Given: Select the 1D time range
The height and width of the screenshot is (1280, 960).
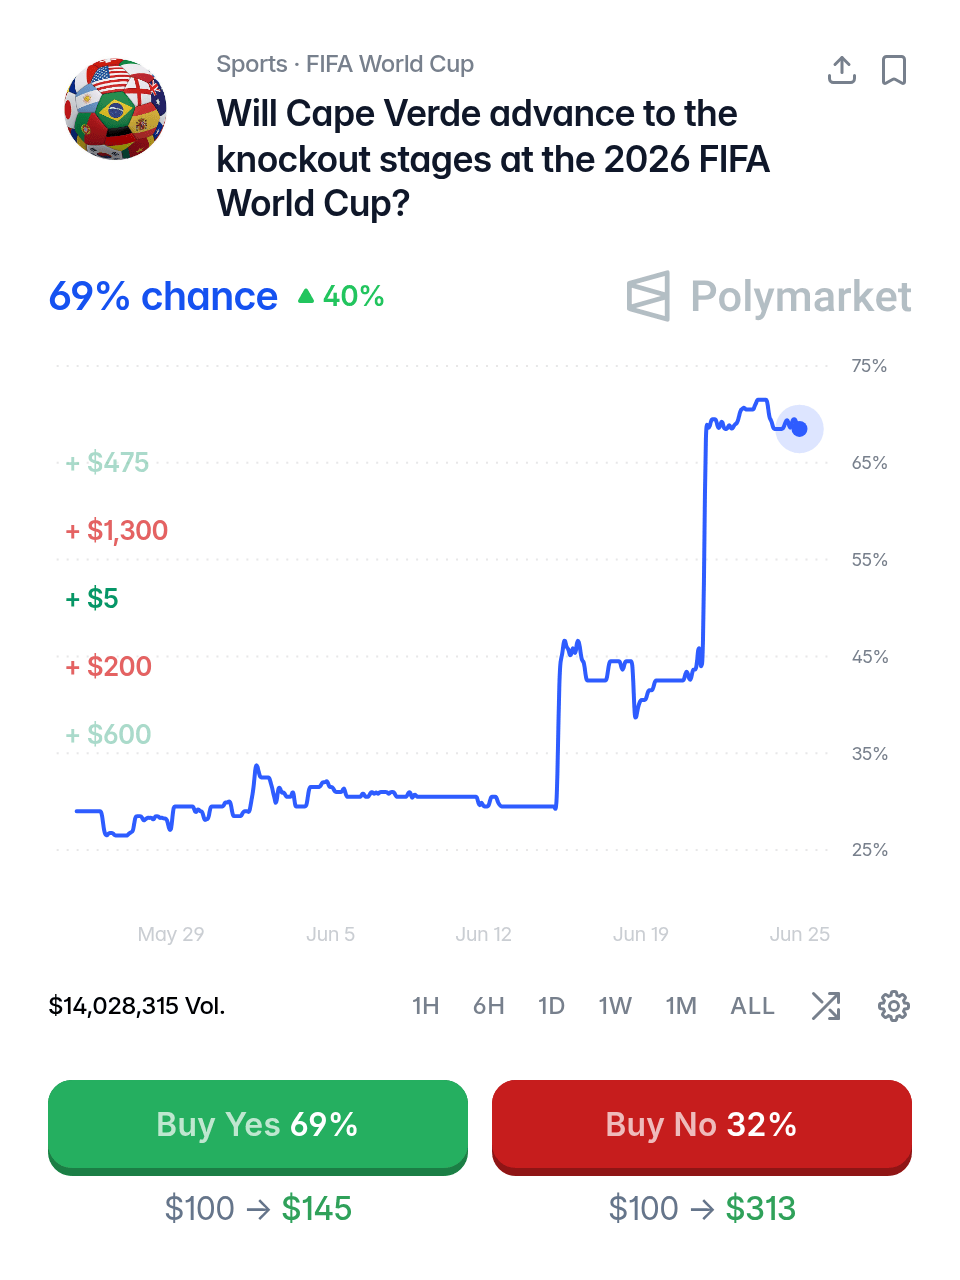Looking at the screenshot, I should [x=552, y=1006].
